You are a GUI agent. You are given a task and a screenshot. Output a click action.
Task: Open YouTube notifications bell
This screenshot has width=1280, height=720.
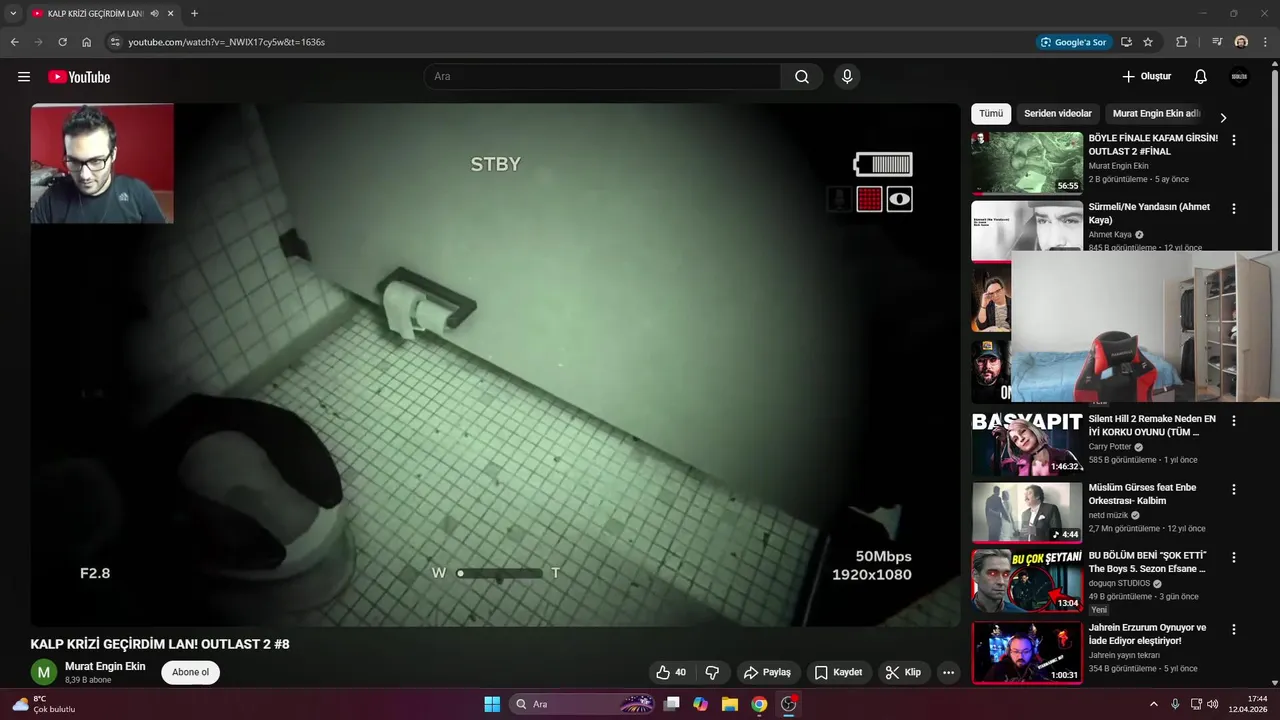tap(1201, 77)
